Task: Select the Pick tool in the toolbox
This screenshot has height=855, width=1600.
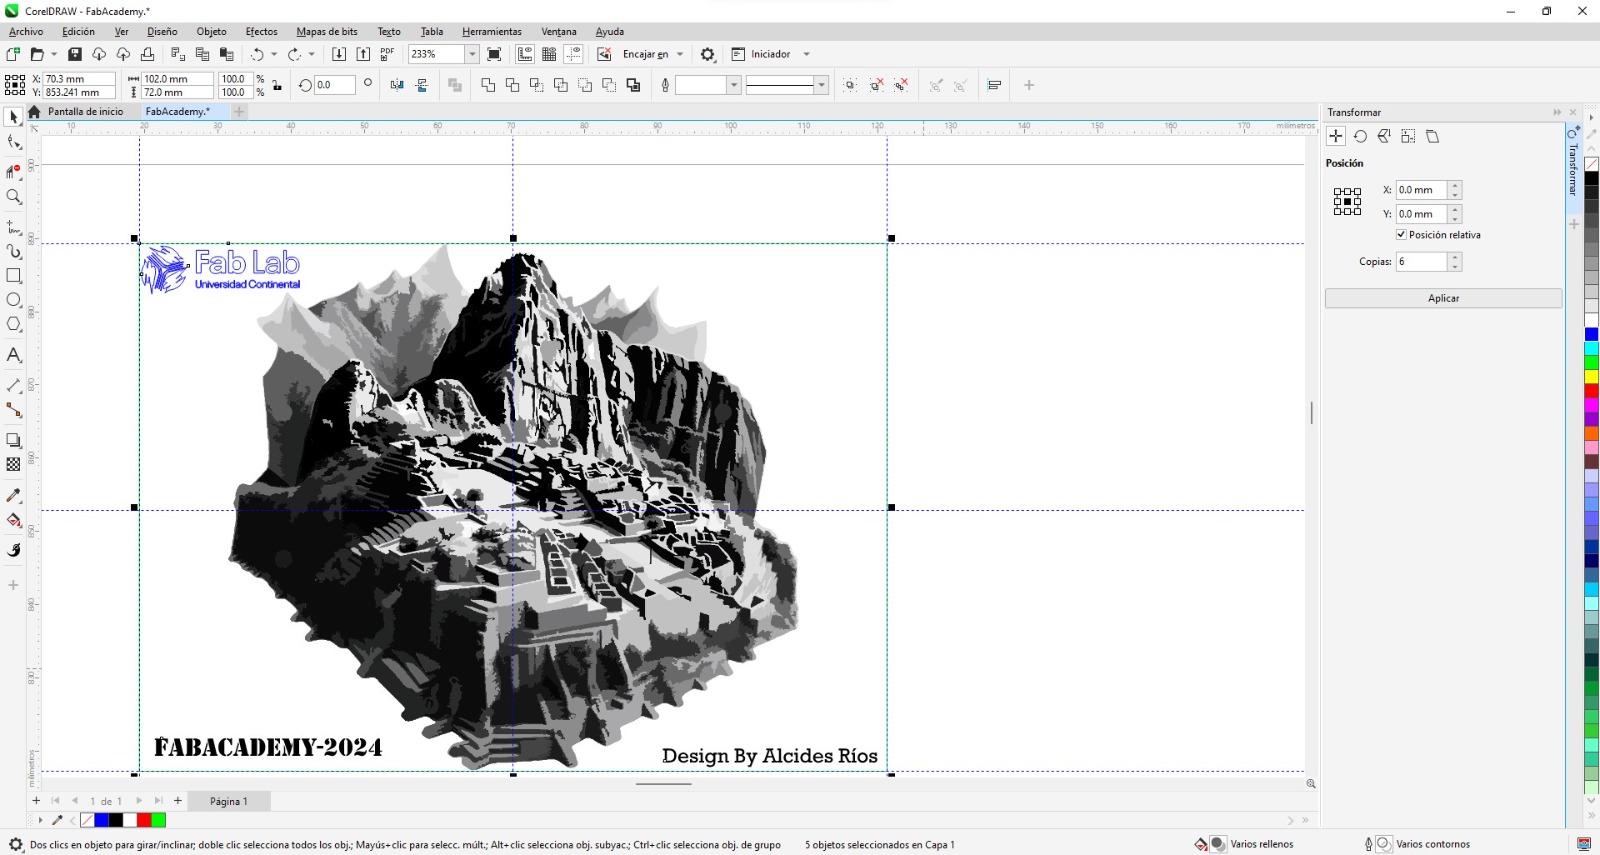Action: tap(14, 117)
